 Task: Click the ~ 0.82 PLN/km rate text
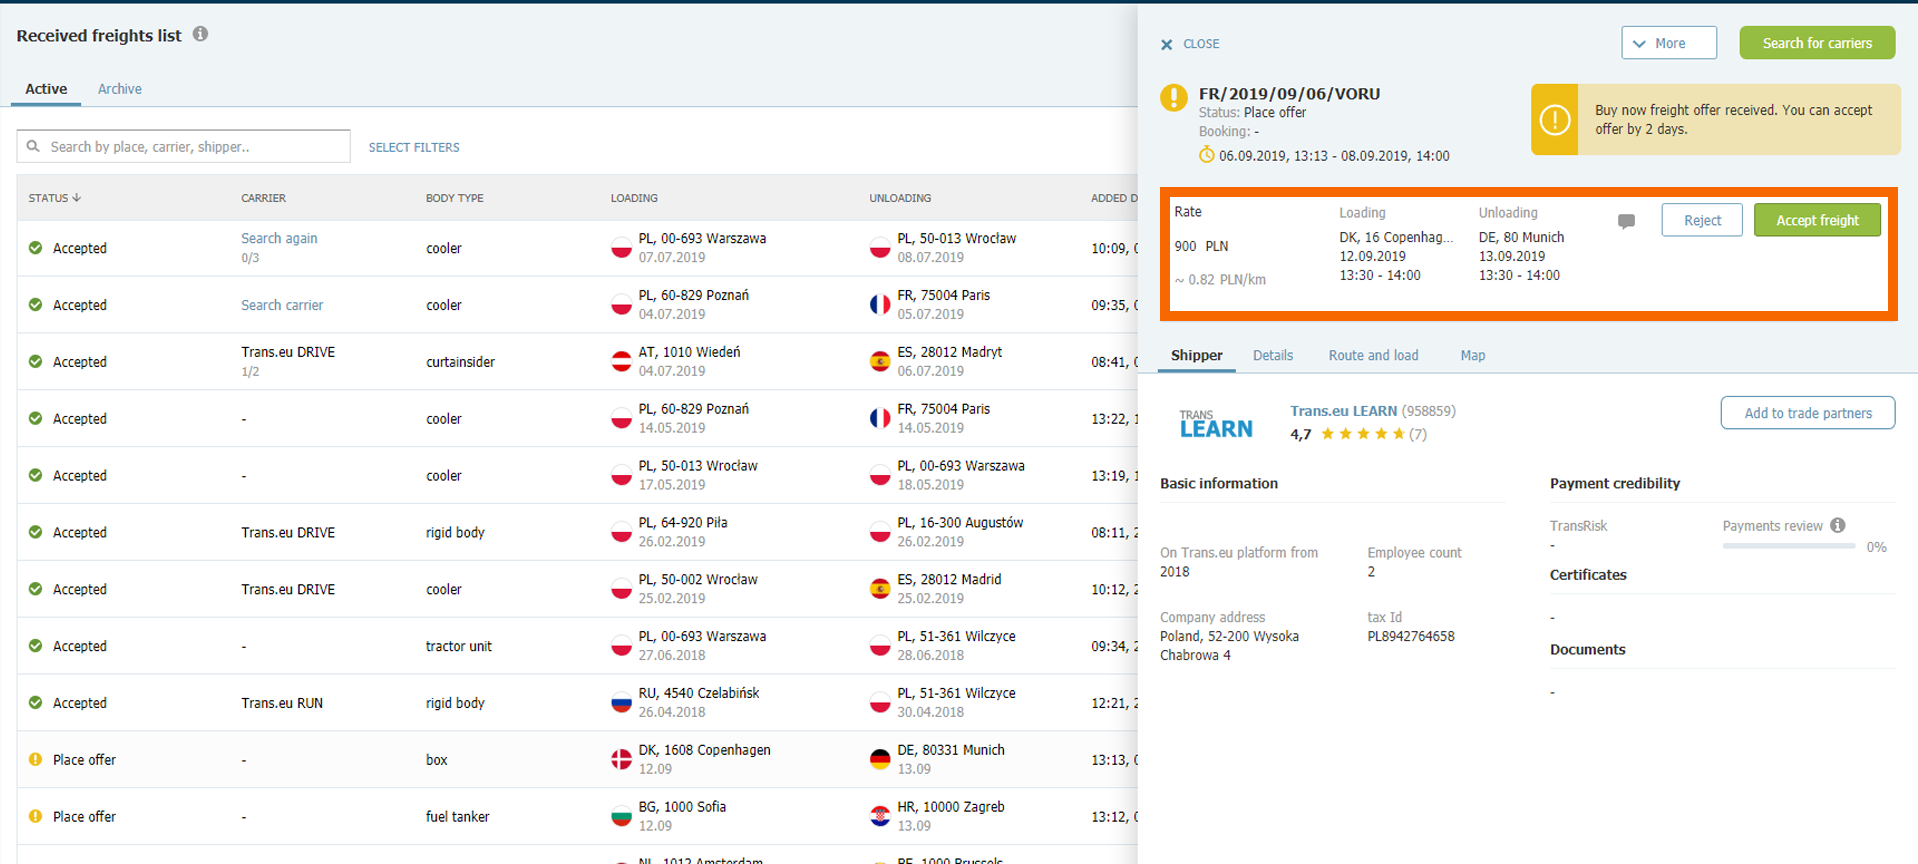point(1220,280)
